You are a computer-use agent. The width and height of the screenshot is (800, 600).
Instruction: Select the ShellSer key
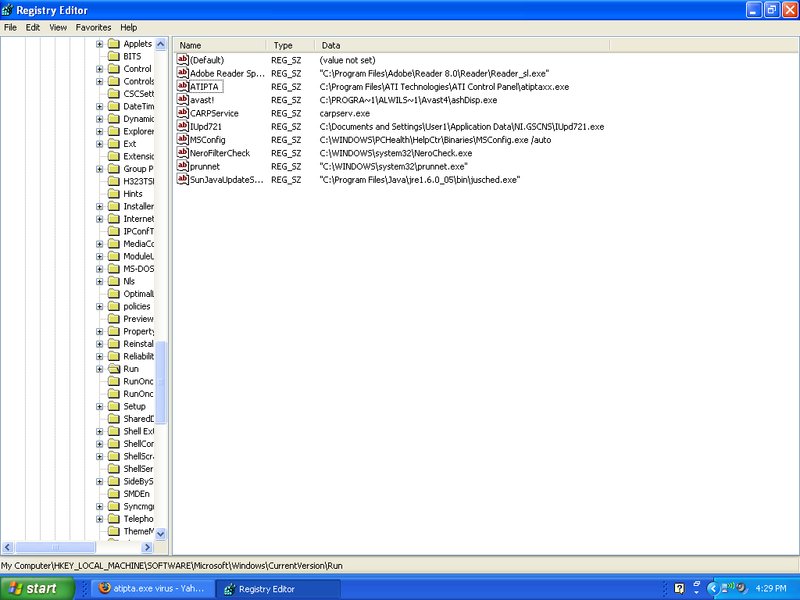pyautogui.click(x=138, y=468)
